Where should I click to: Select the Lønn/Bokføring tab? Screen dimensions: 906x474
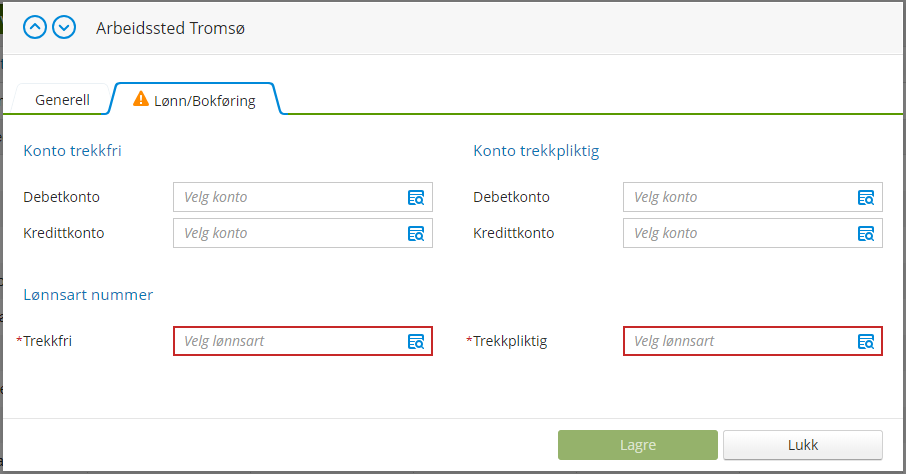[196, 99]
